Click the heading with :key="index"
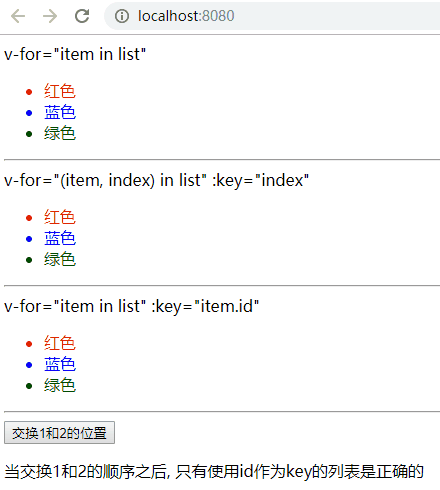 (156, 180)
